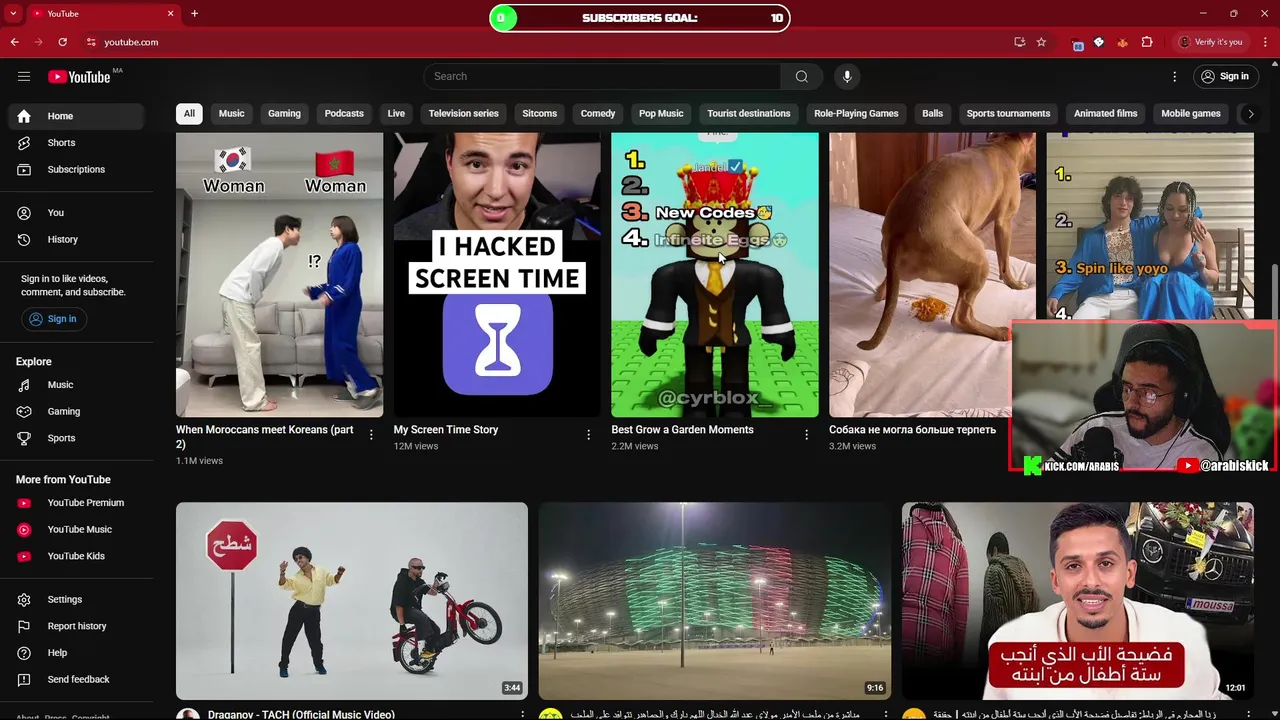Go to Subscriptions in sidebar

[x=76, y=169]
